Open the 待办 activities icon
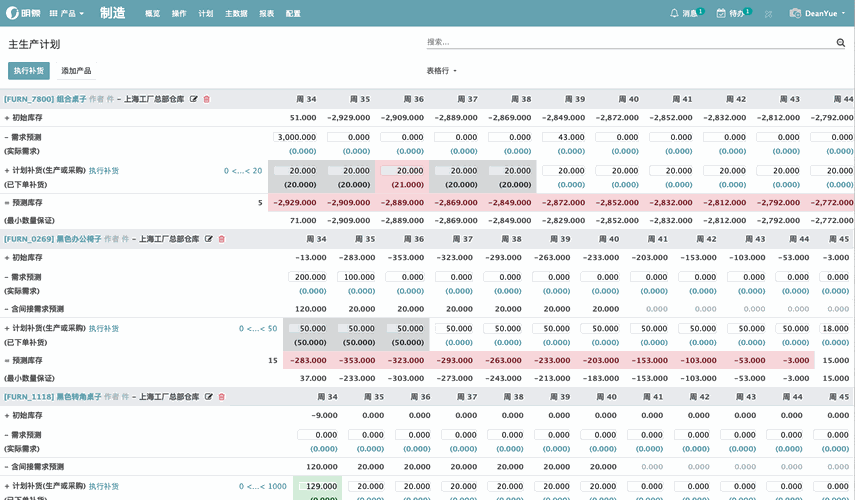Image resolution: width=855 pixels, height=500 pixels. pyautogui.click(x=721, y=14)
